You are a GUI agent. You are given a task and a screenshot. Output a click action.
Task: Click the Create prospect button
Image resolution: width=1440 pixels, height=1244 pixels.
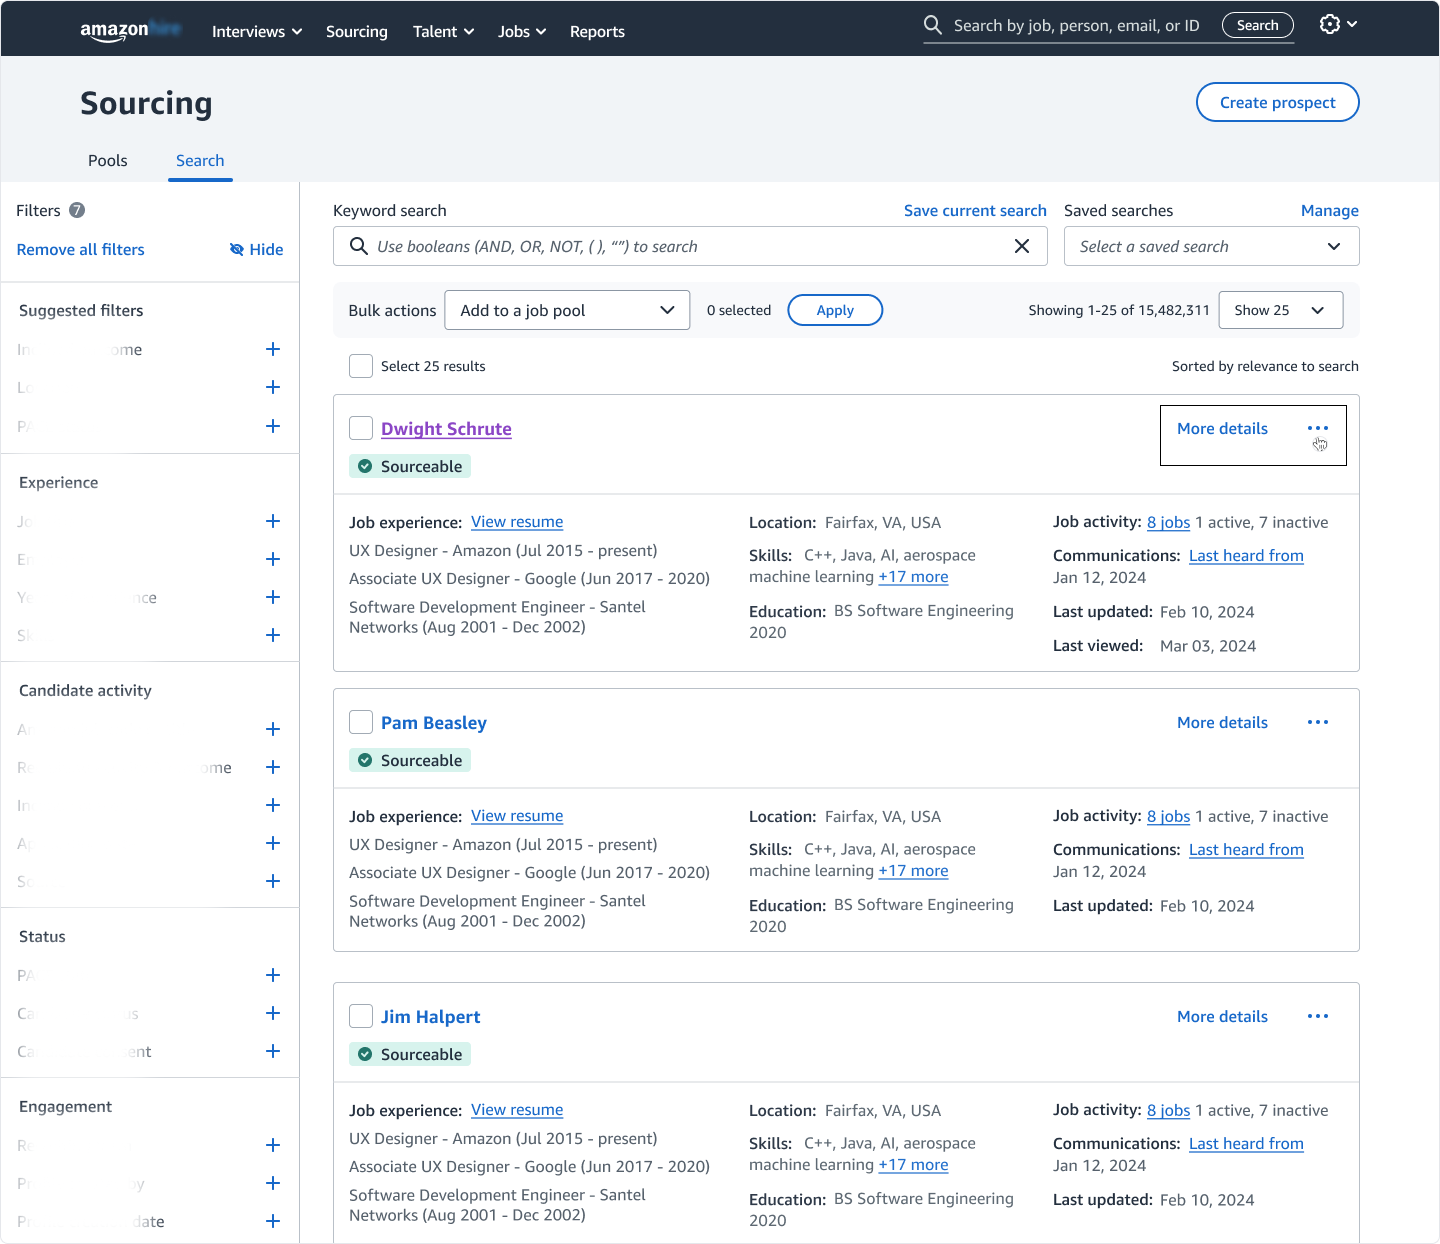1277,102
